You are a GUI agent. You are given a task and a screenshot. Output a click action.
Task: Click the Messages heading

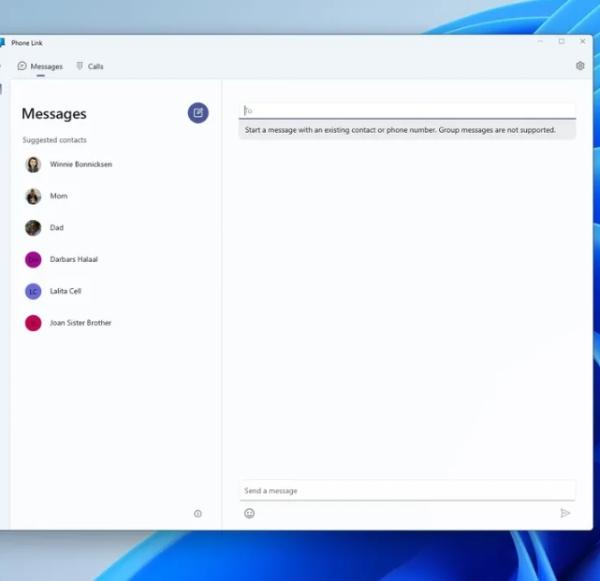tap(54, 114)
